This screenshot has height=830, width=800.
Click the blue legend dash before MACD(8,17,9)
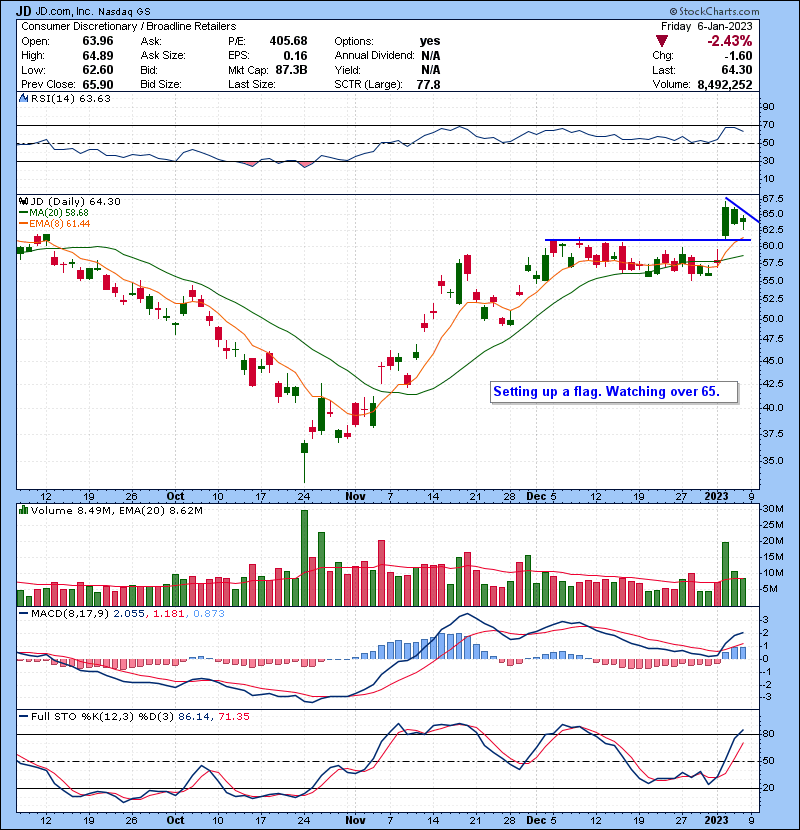[23, 613]
